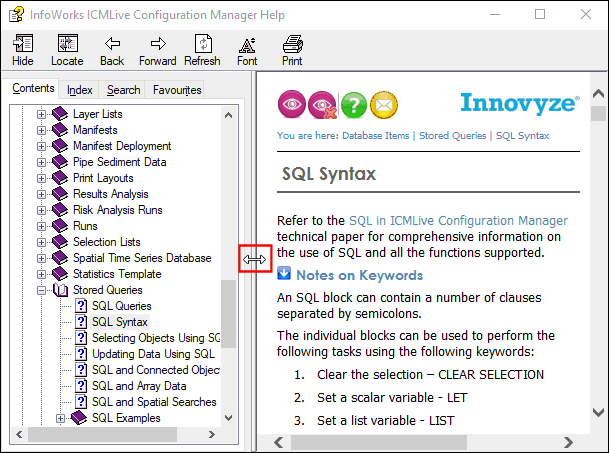Expand the Spatial Time Series Database node
The width and height of the screenshot is (609, 453).
coord(41,258)
